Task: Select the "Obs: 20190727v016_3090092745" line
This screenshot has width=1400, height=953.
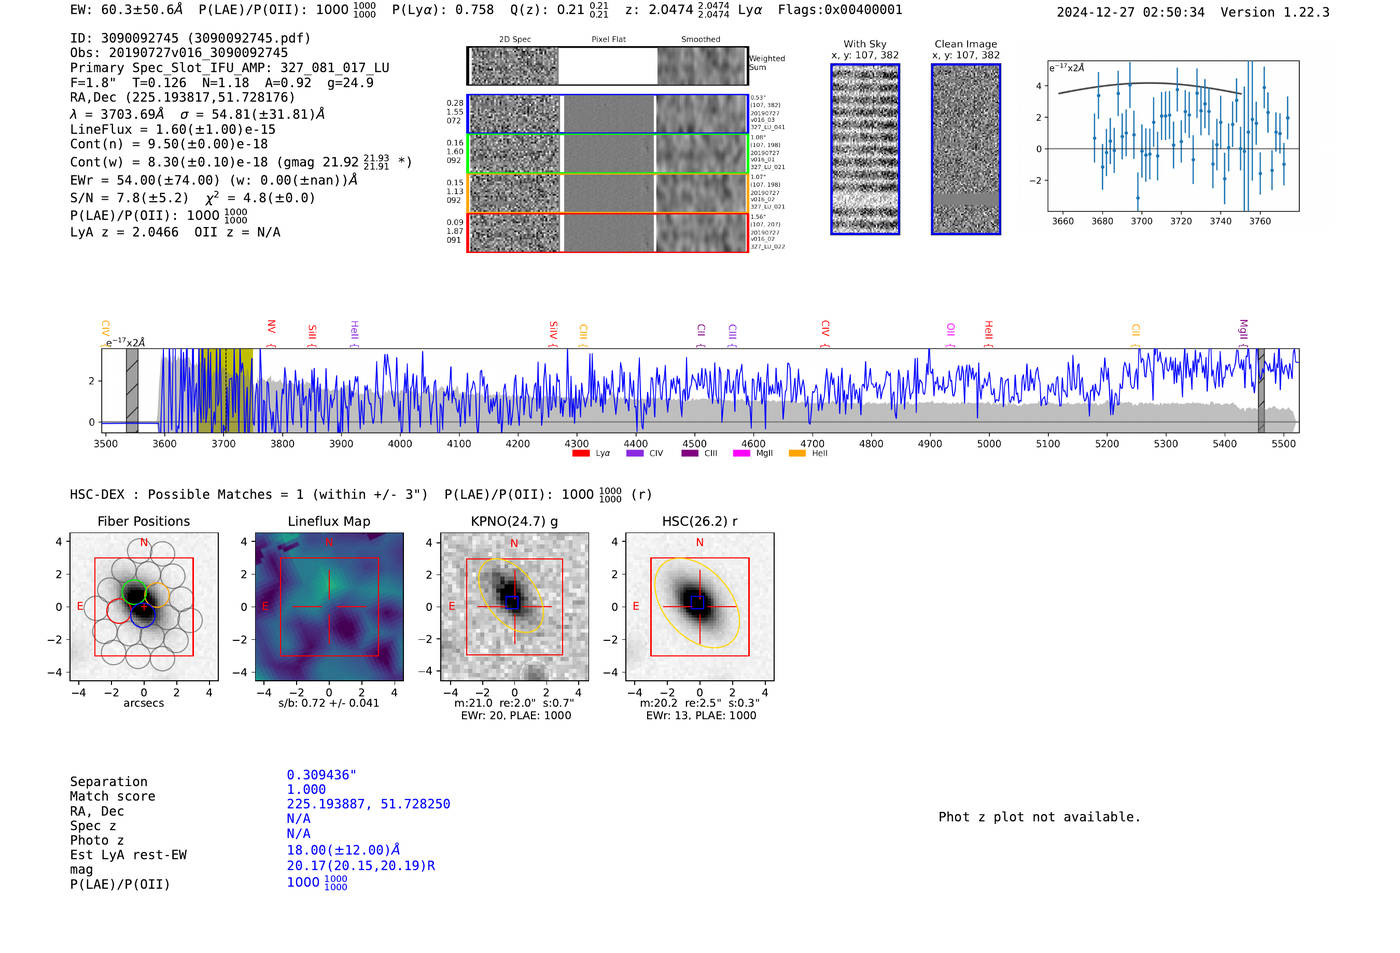Action: 179,53
